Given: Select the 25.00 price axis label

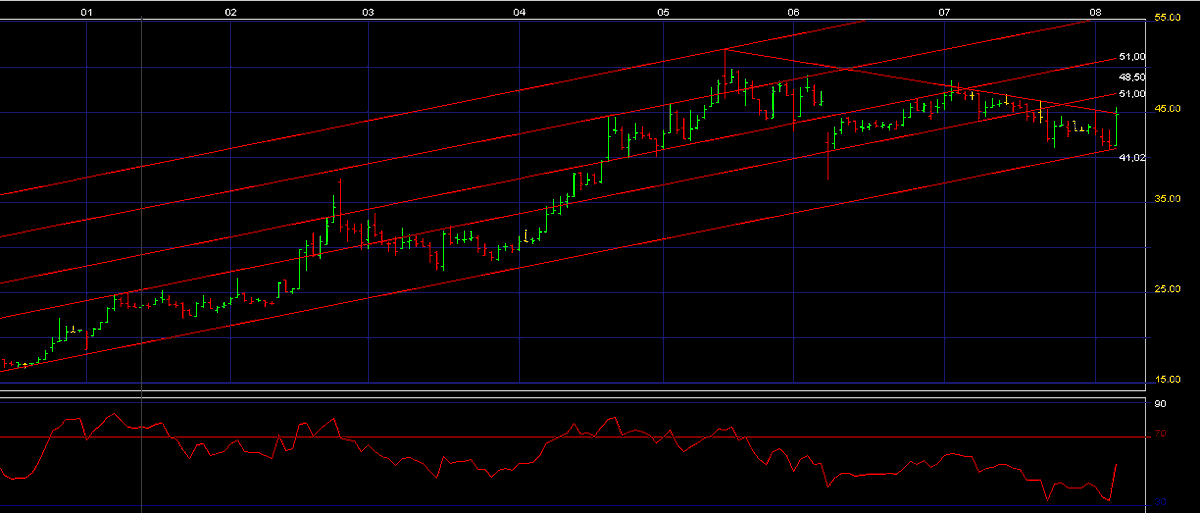Looking at the screenshot, I should coord(1167,289).
